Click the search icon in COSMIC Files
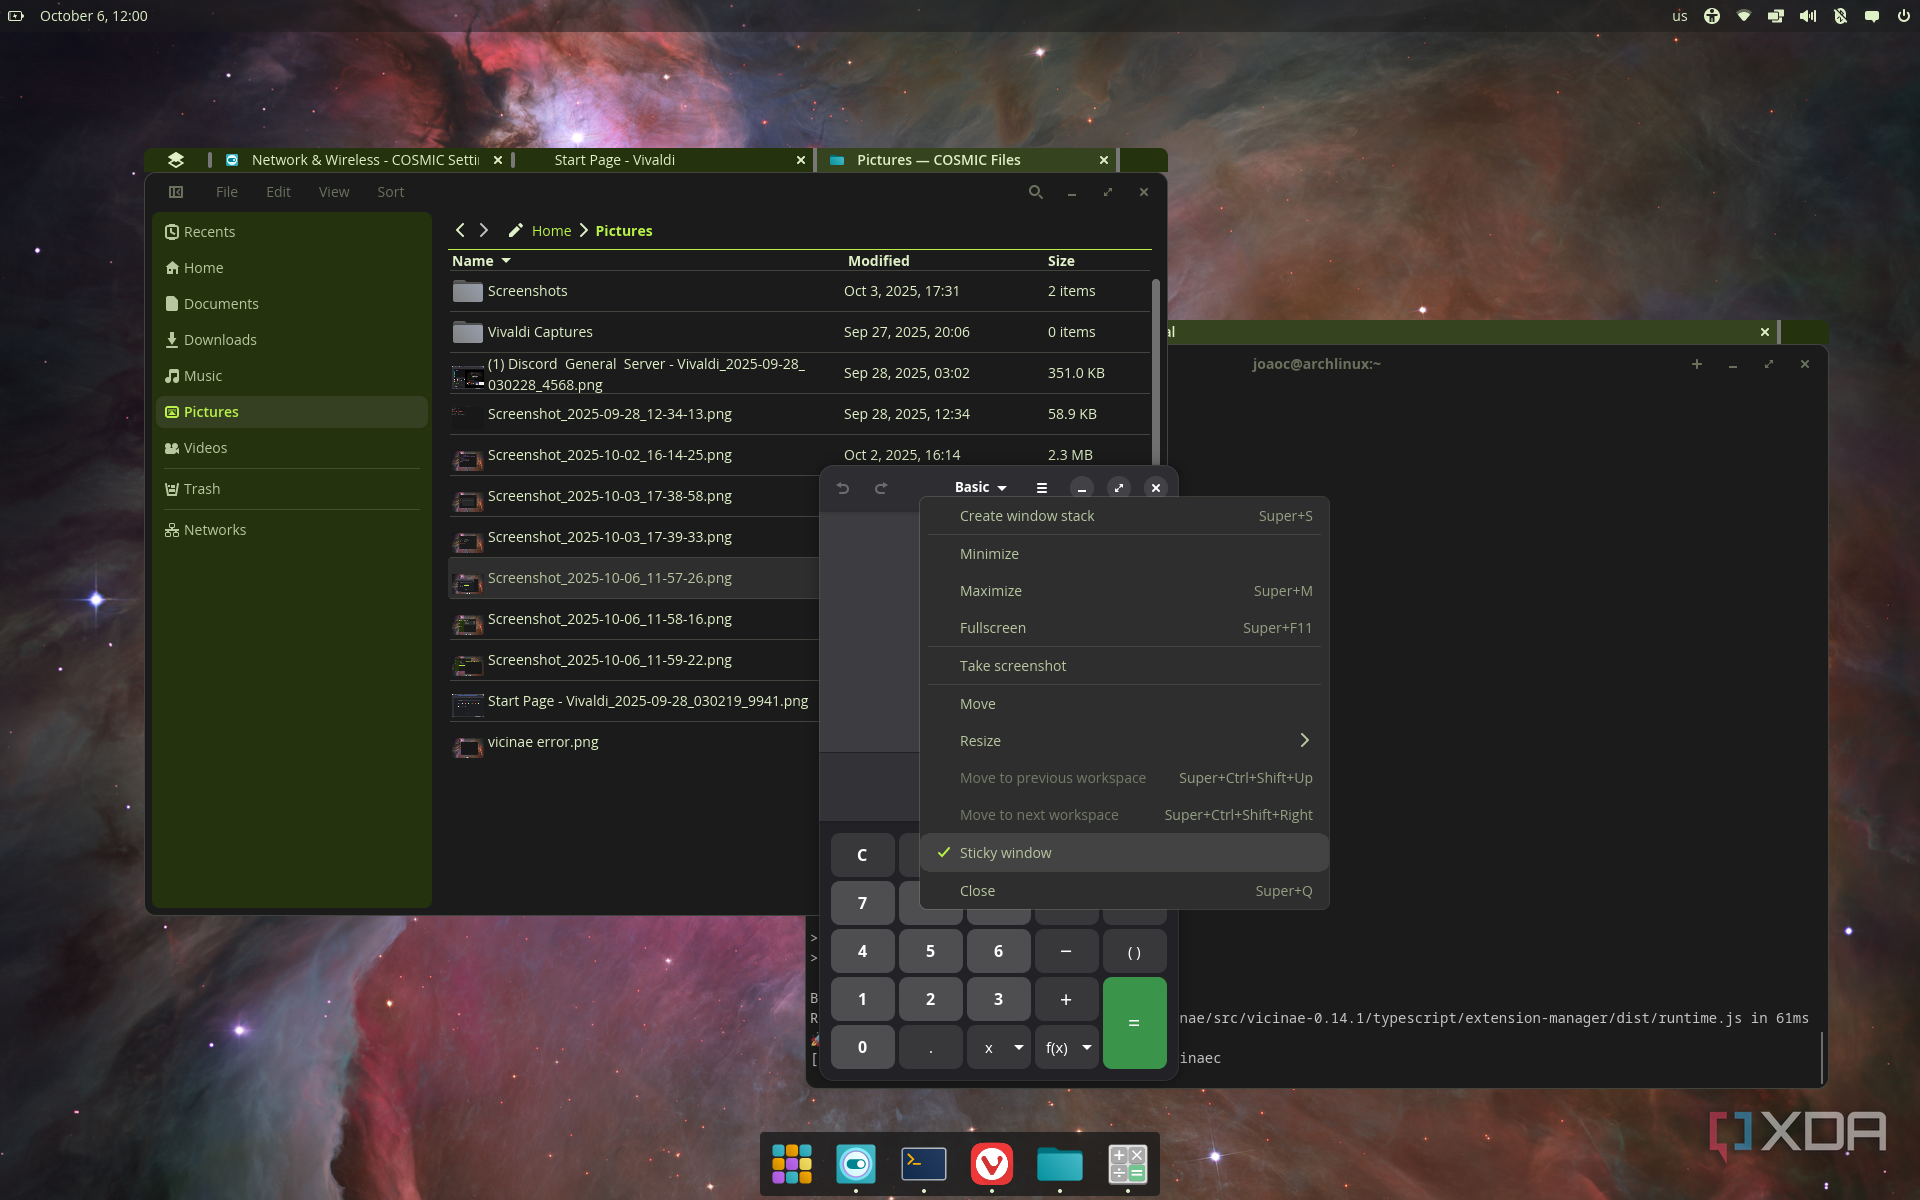 [x=1036, y=192]
